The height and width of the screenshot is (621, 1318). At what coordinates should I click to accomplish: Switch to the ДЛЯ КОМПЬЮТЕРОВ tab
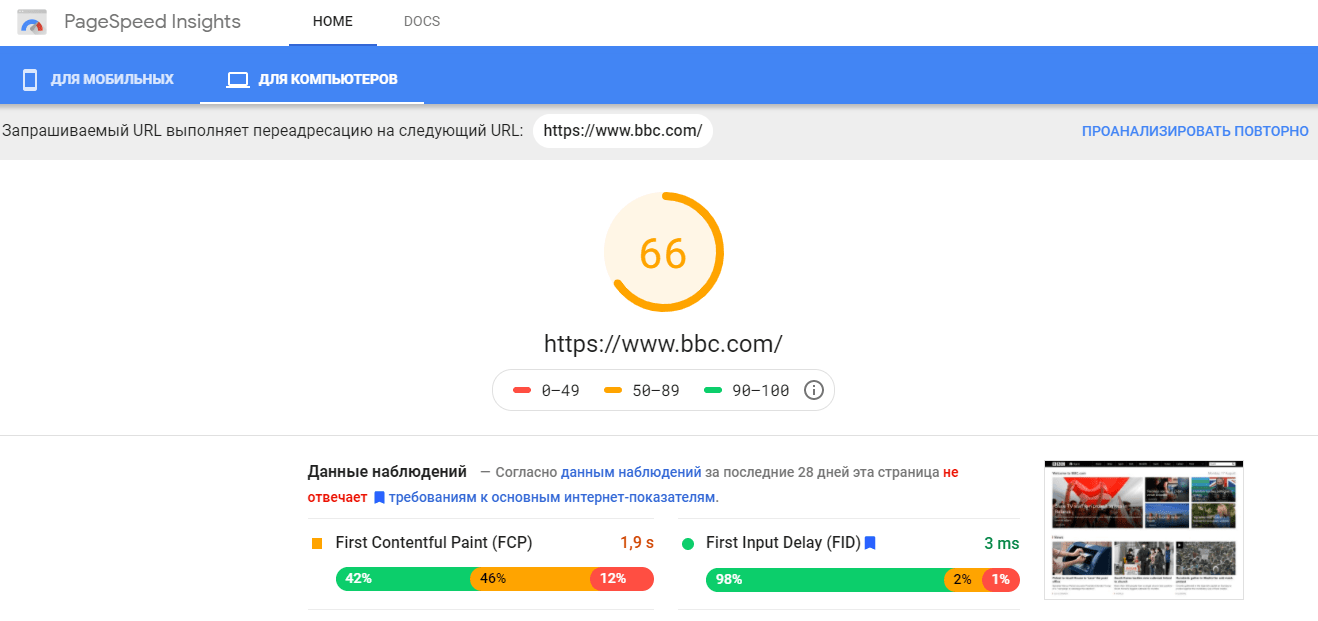[312, 79]
